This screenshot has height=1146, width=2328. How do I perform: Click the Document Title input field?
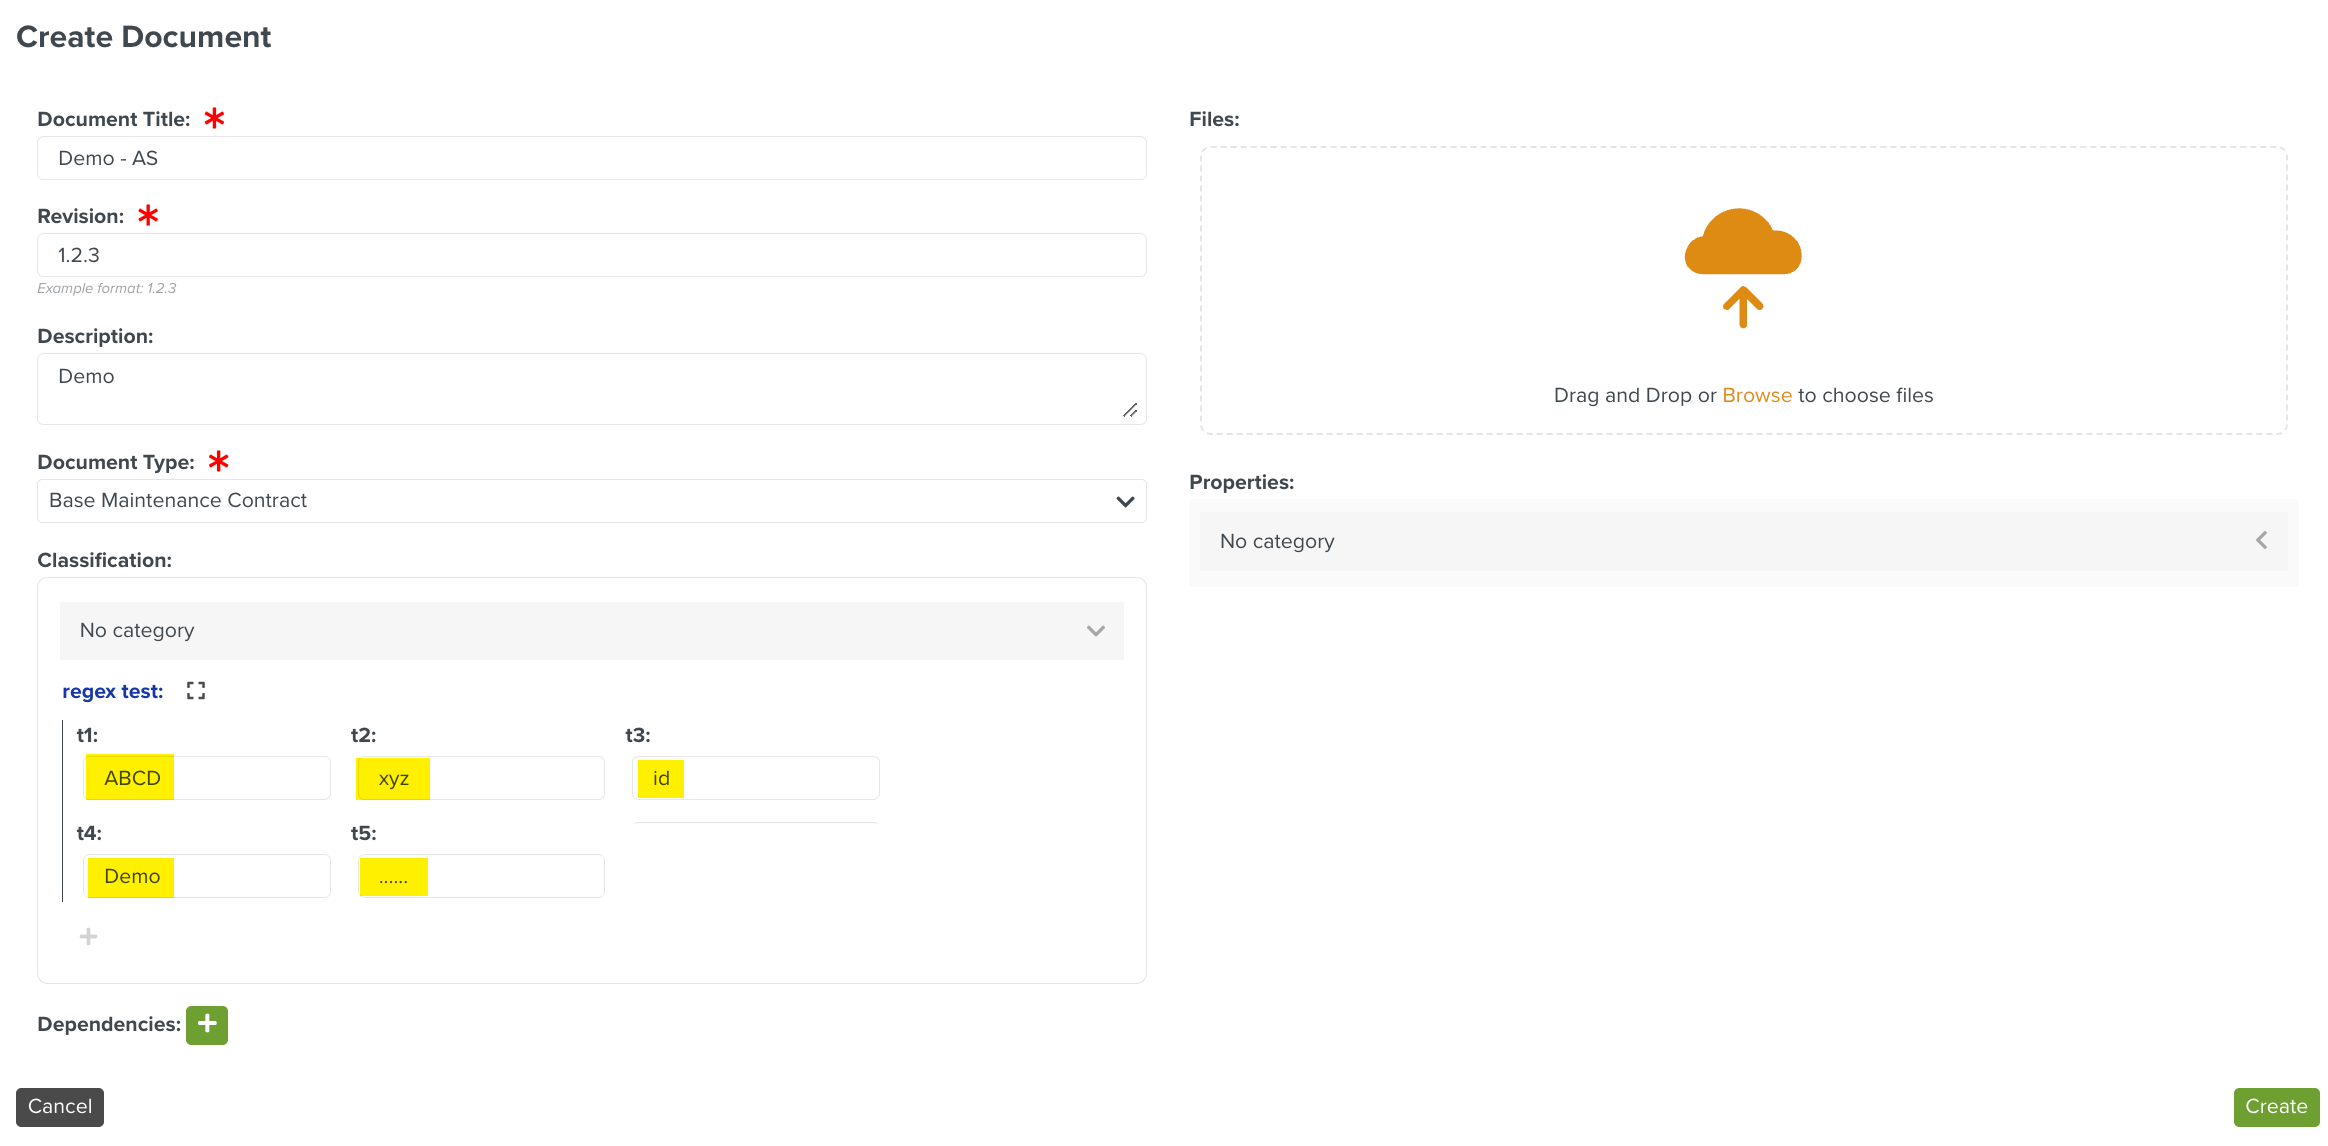[590, 157]
